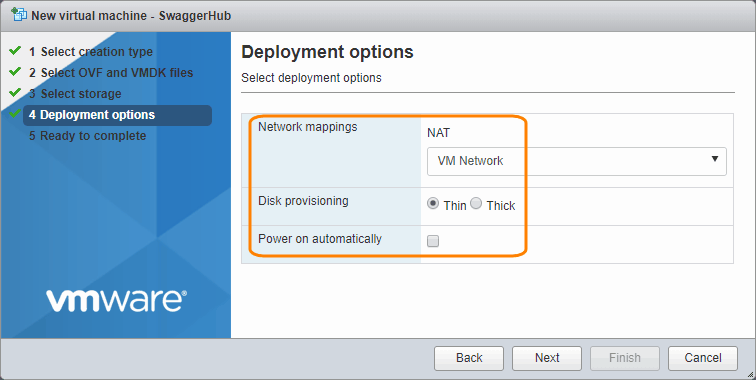This screenshot has width=756, height=380.
Task: Open the VM Network mapping dropdown
Action: (x=577, y=161)
